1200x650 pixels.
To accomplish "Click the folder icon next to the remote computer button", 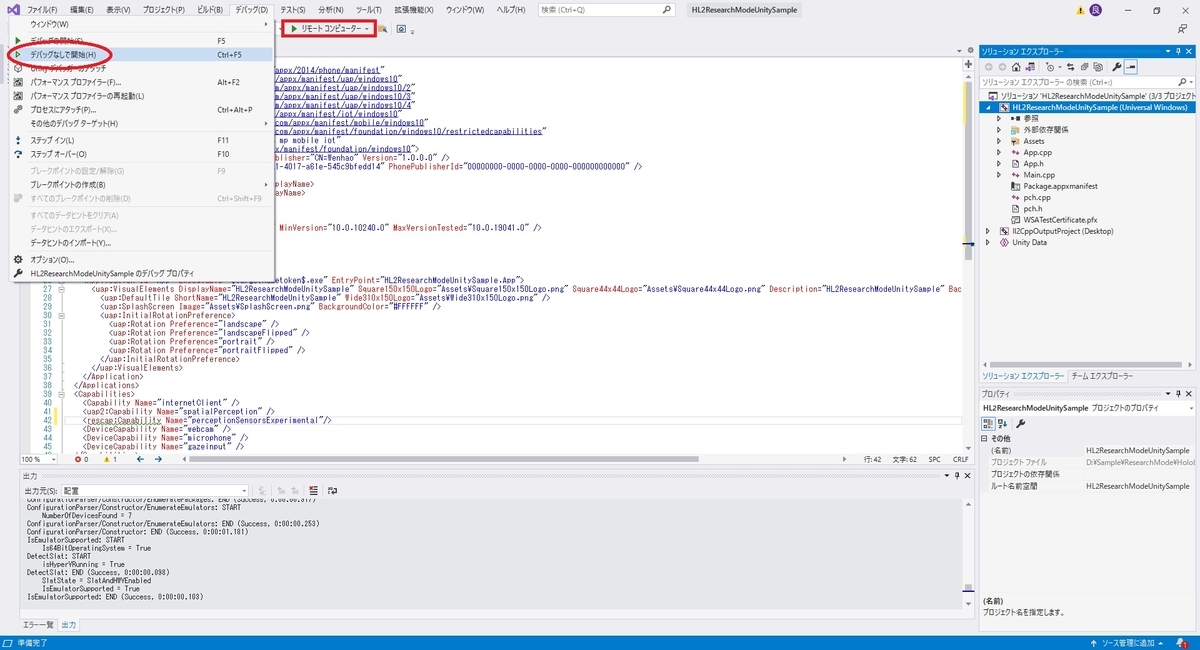I will pos(383,29).
